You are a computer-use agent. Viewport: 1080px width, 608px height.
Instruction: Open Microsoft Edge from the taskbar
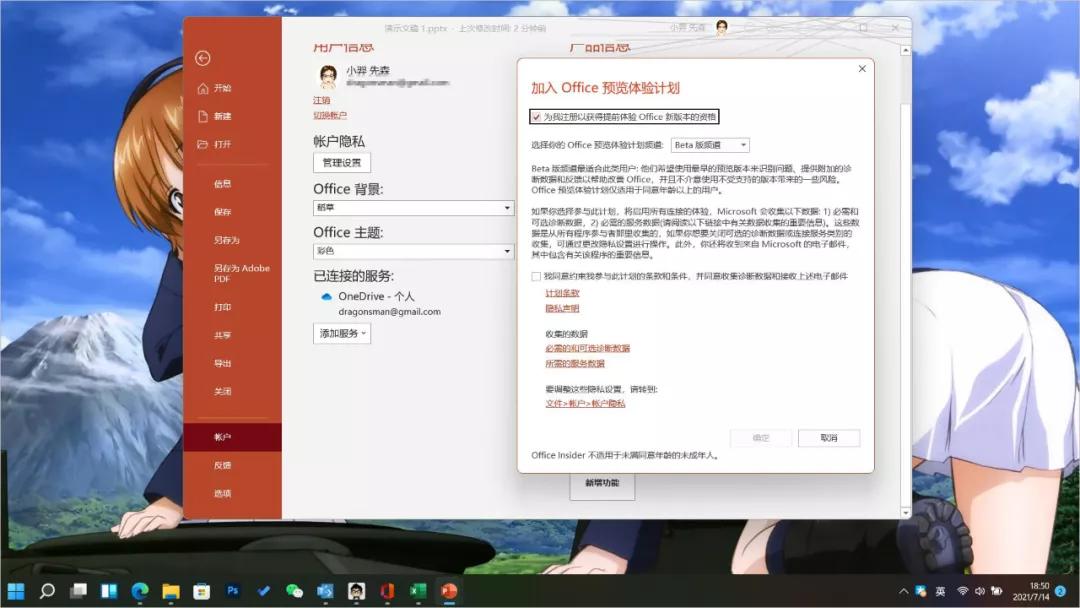pyautogui.click(x=138, y=590)
